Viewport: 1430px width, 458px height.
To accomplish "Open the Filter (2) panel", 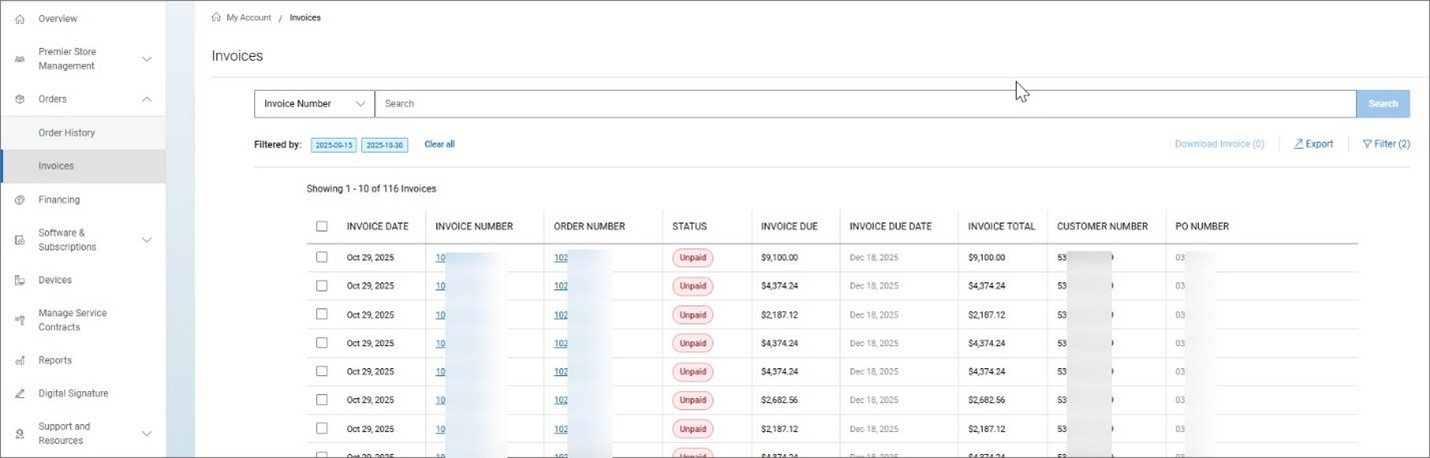I will tap(1386, 144).
